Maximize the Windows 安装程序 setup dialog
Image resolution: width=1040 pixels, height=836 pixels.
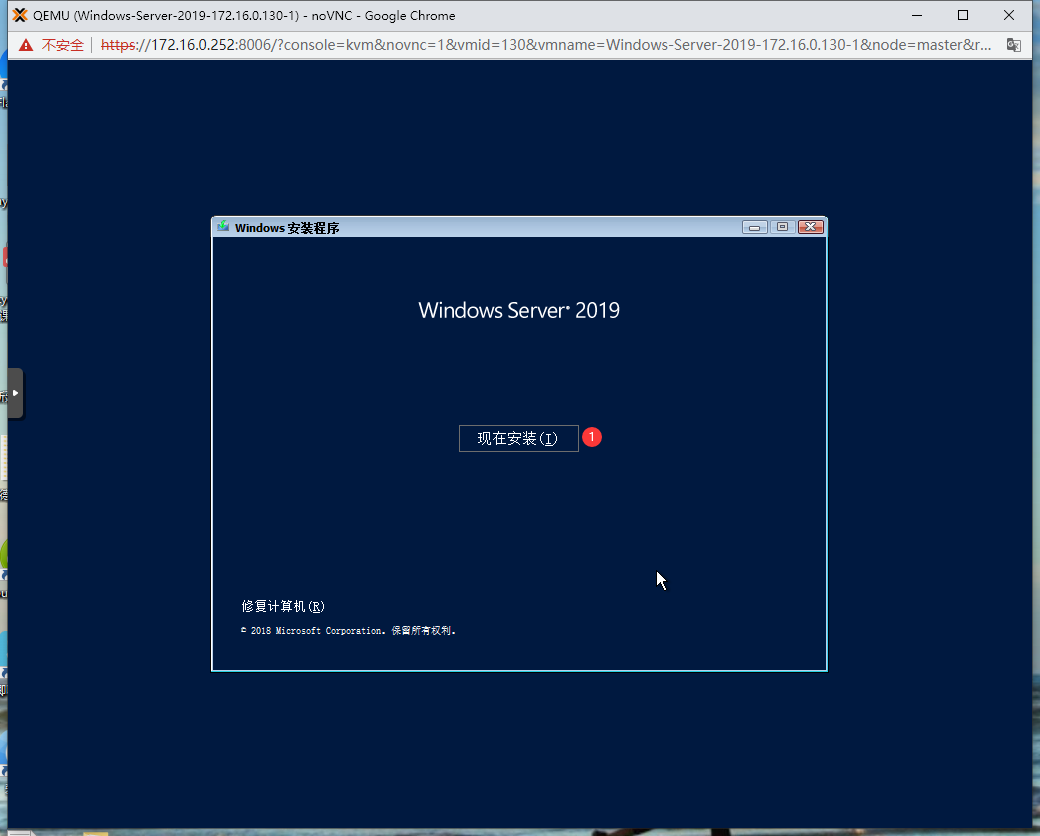[x=782, y=227]
